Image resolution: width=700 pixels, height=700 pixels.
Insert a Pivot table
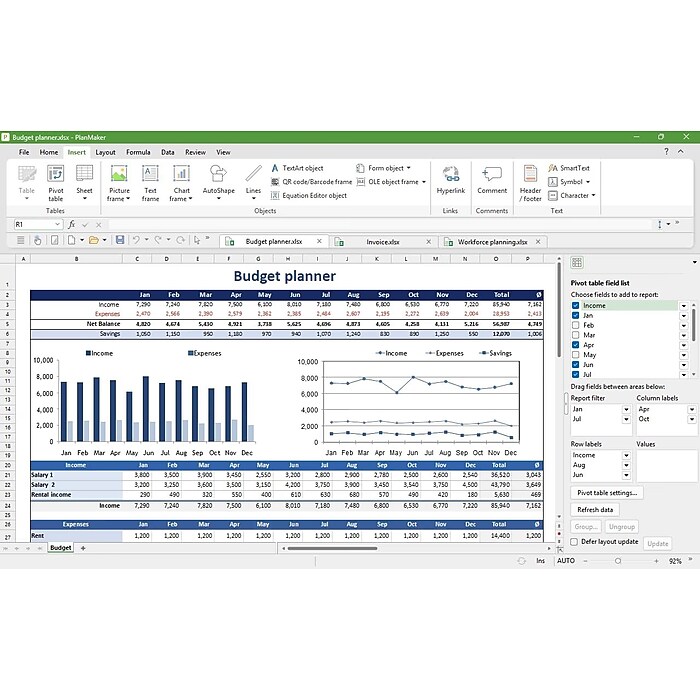55,183
